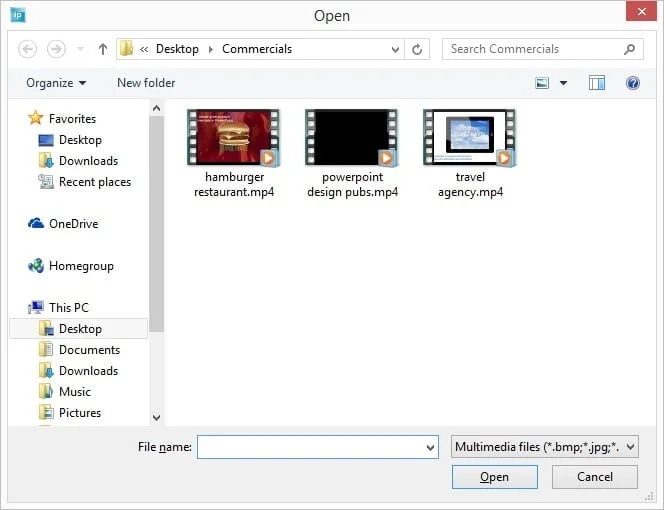Click the Homegroup globe icon

coord(36,266)
